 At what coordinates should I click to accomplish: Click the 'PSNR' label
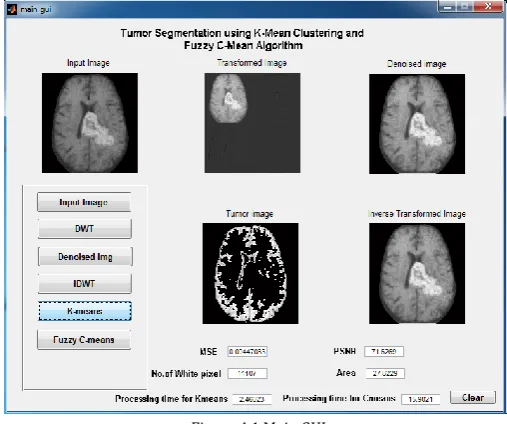tap(345, 351)
